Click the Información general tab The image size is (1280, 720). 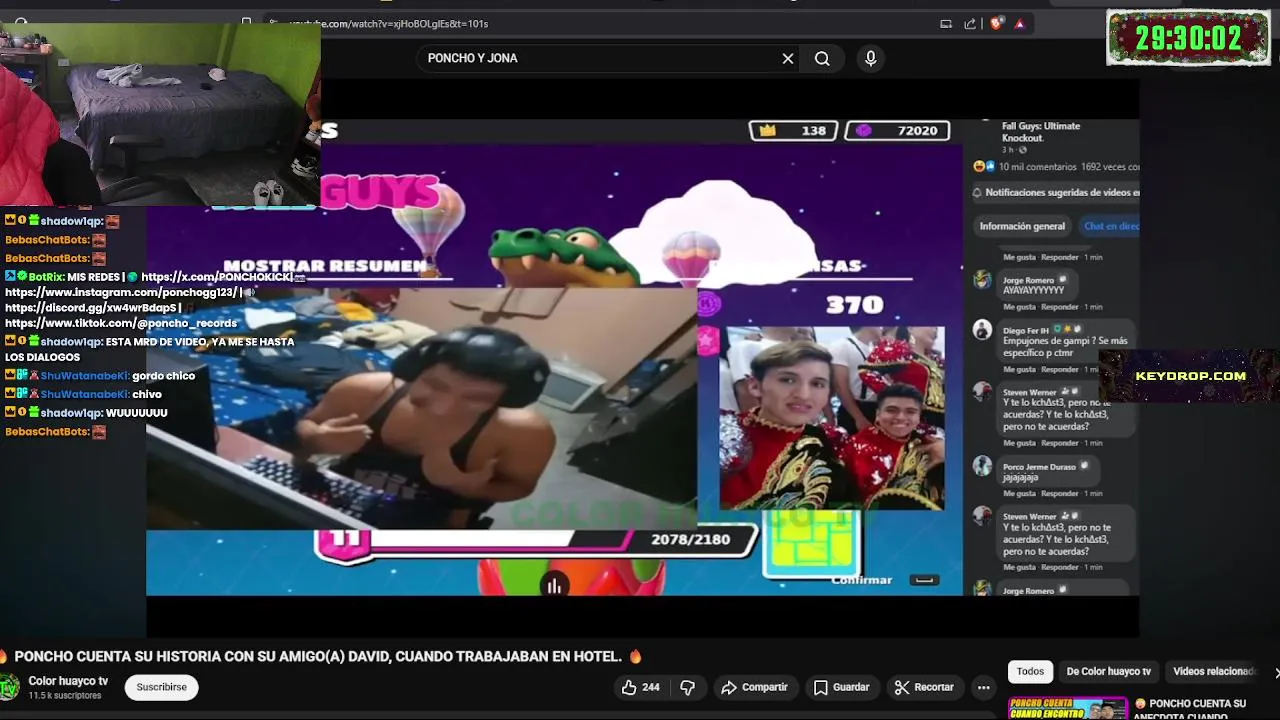[1022, 226]
